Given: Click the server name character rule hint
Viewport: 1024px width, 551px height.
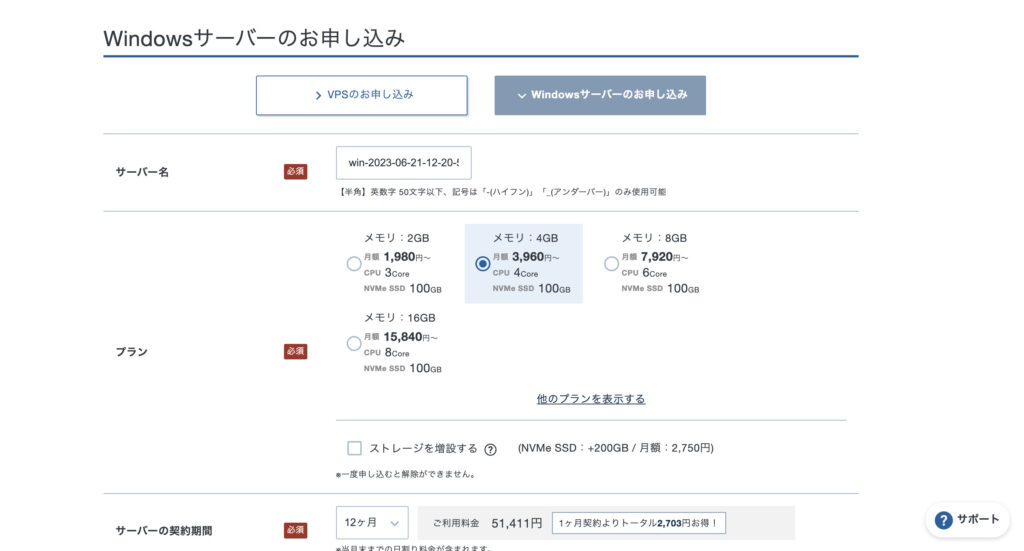Looking at the screenshot, I should click(x=502, y=192).
